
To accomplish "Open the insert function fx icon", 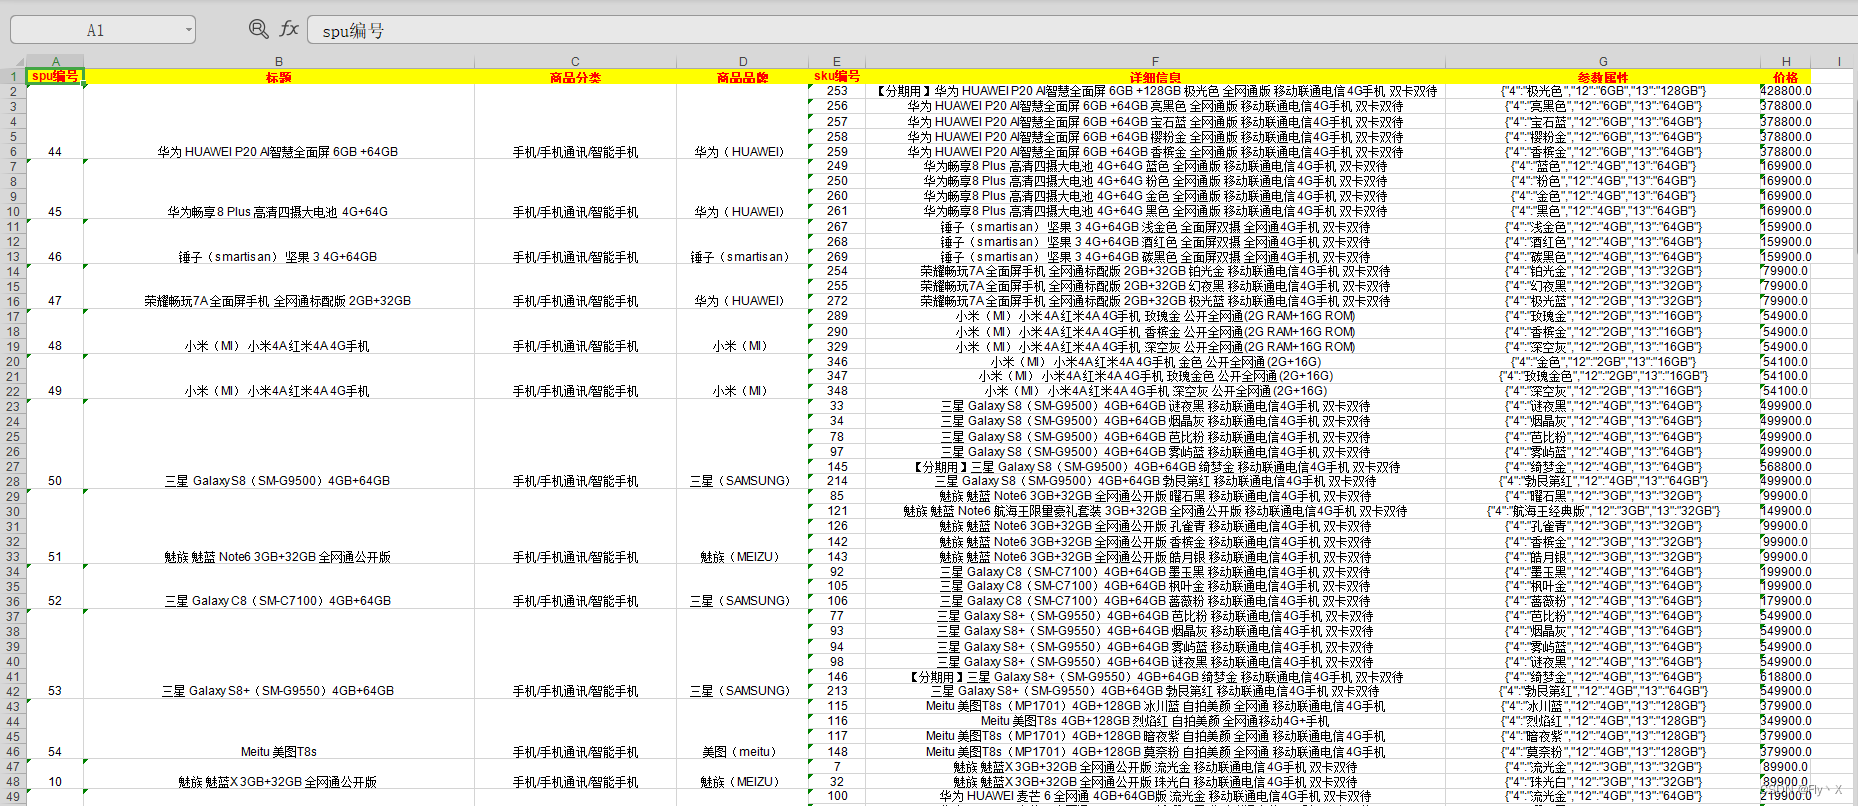I will (289, 29).
